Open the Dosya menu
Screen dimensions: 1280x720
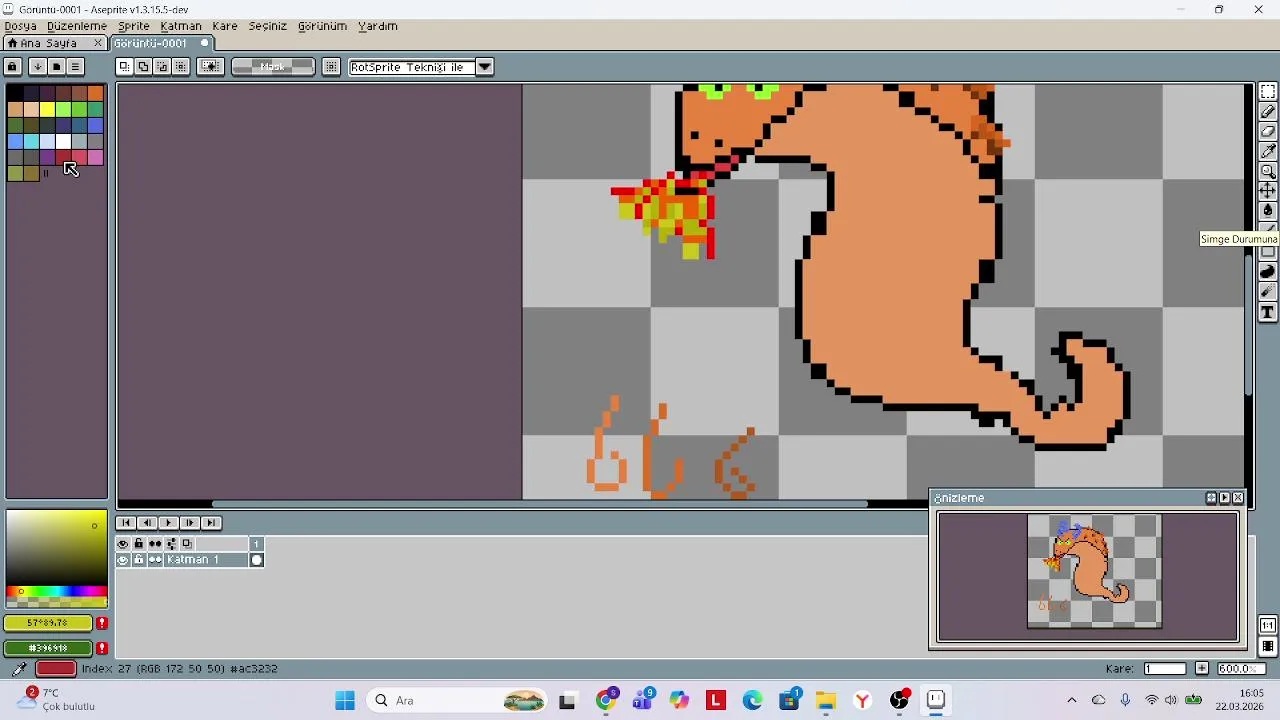click(20, 26)
